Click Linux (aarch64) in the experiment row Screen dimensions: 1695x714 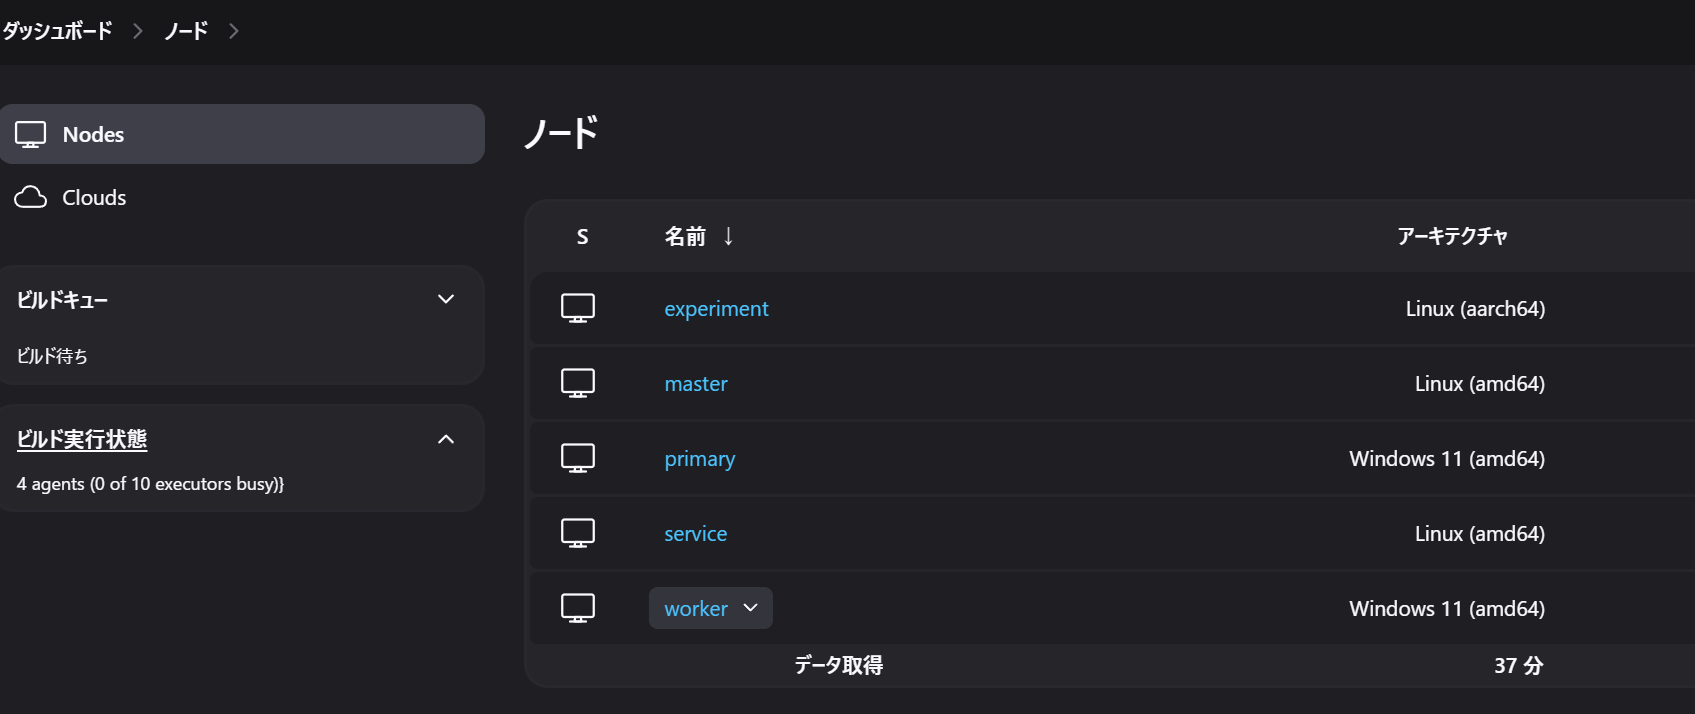[1475, 309]
